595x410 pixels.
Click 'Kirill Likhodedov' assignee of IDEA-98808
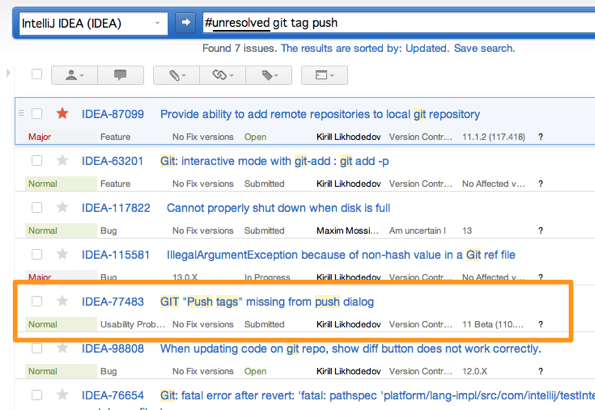[x=349, y=372]
